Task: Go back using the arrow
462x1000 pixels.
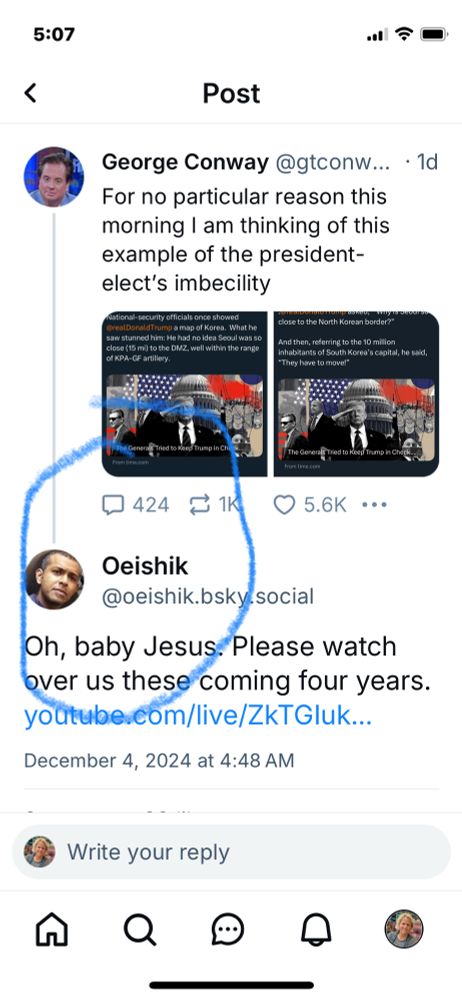Action: pos(30,93)
